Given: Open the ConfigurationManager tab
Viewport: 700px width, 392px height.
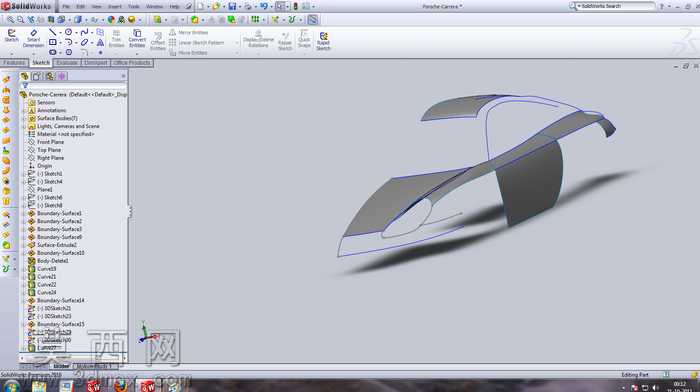Looking at the screenshot, I should (x=50, y=76).
